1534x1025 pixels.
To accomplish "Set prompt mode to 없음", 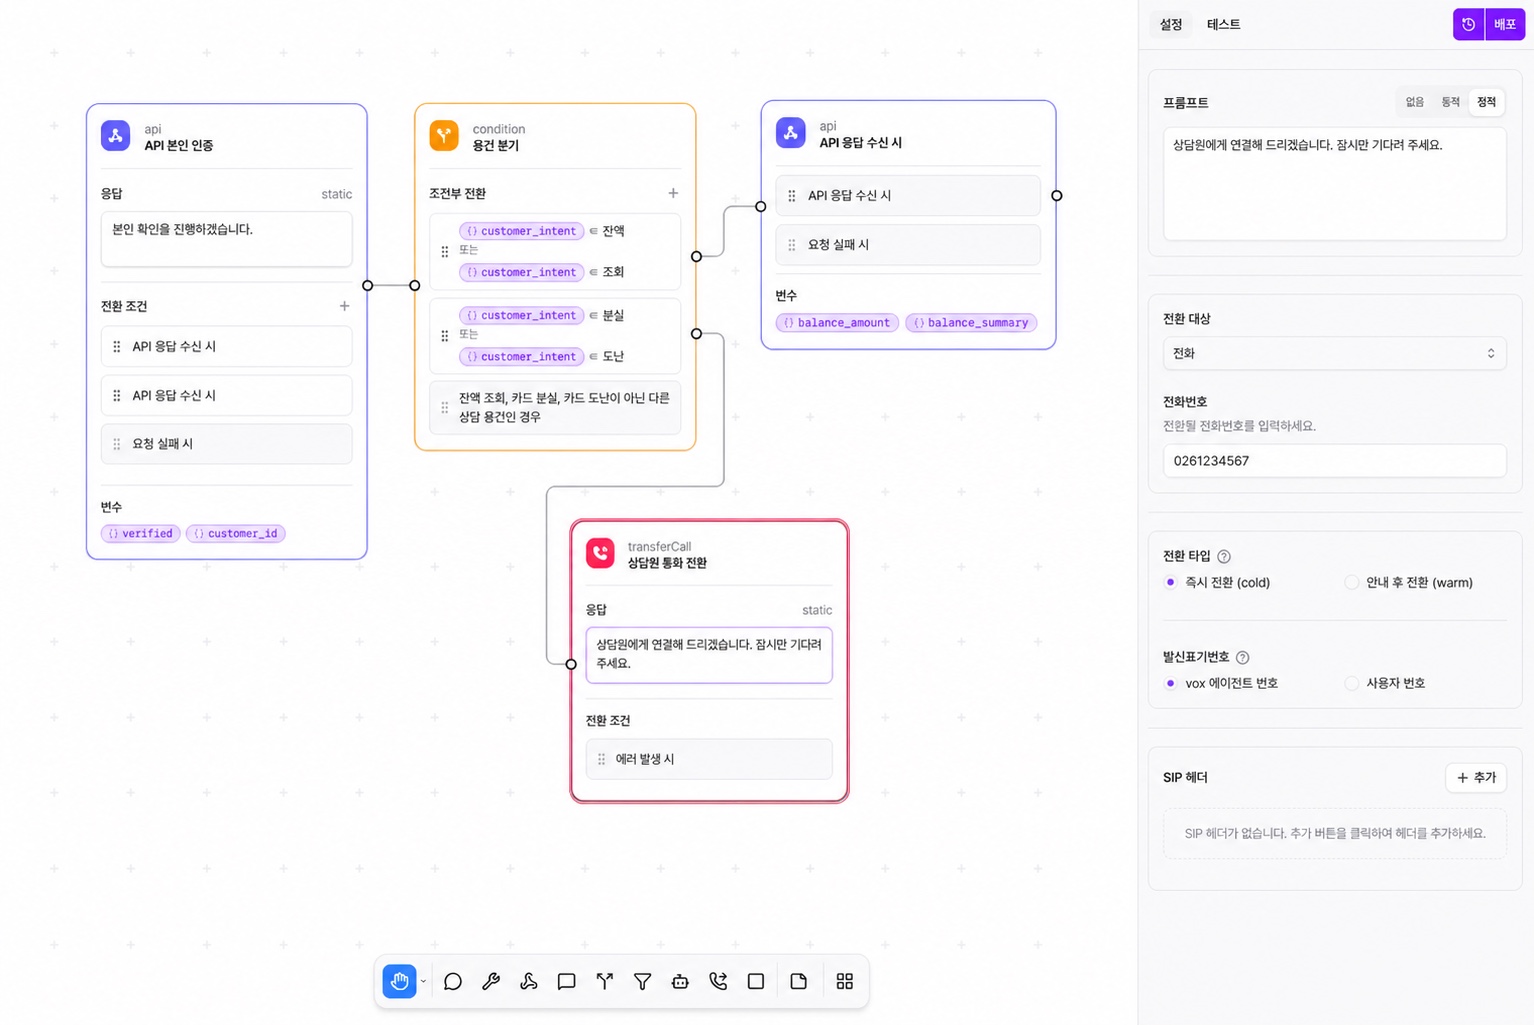I will [1415, 102].
